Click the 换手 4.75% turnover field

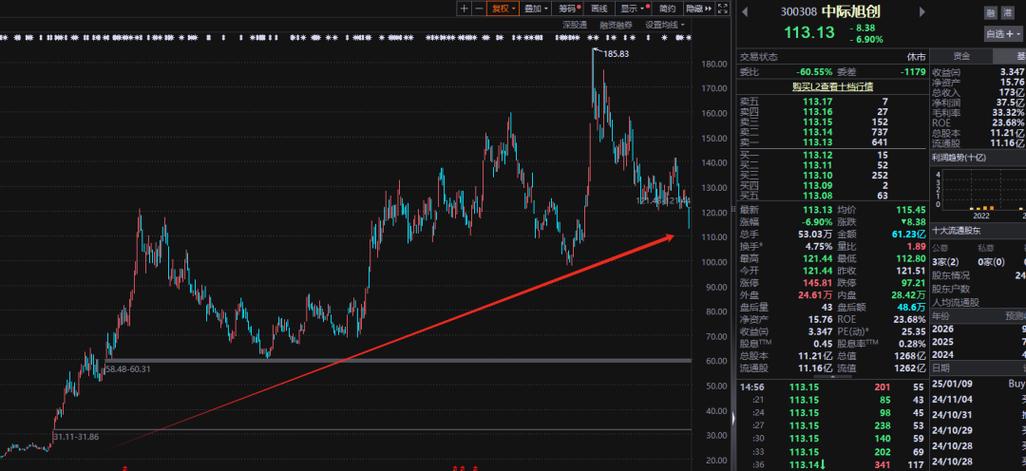[x=785, y=247]
